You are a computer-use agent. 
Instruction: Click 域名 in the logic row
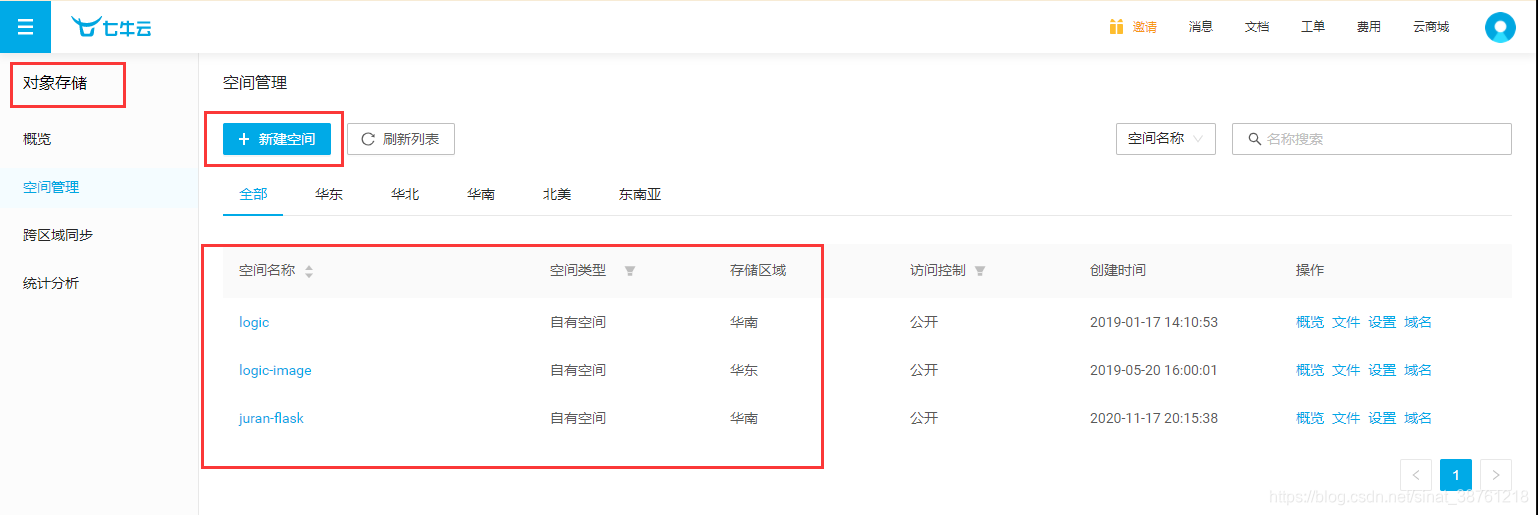tap(1418, 322)
